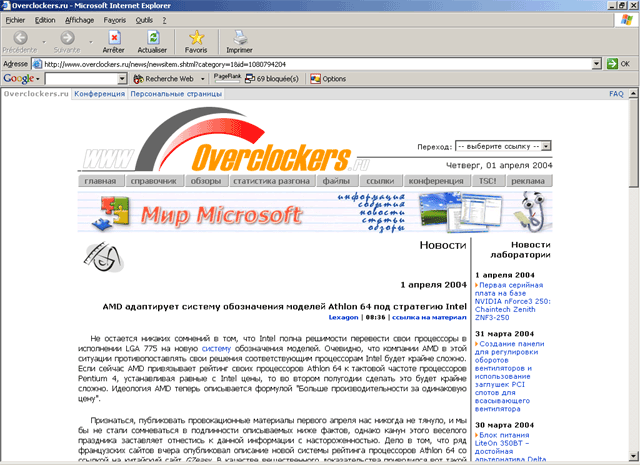This screenshot has height=465, width=640.
Task: Go to the обзоры nav tab
Action: click(x=206, y=181)
